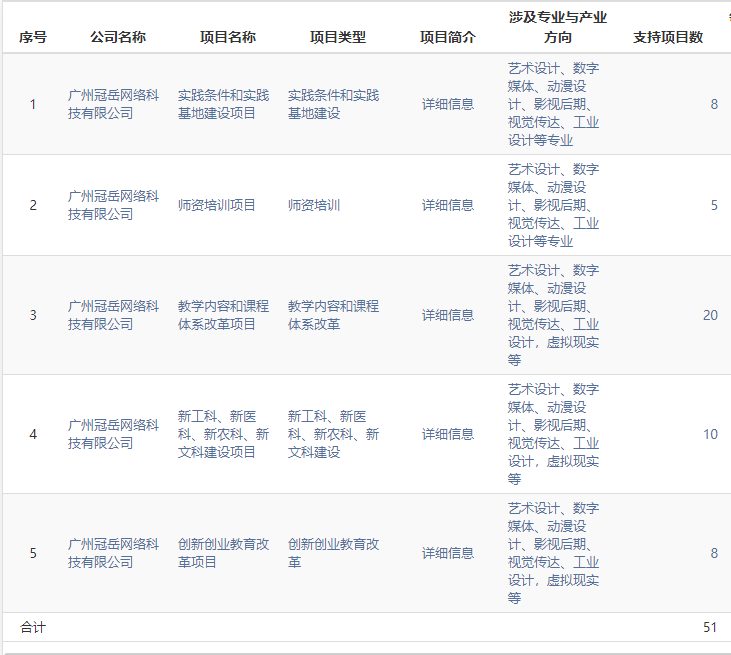This screenshot has width=731, height=655.
Task: Click supported count 10 value
Action: point(710,434)
